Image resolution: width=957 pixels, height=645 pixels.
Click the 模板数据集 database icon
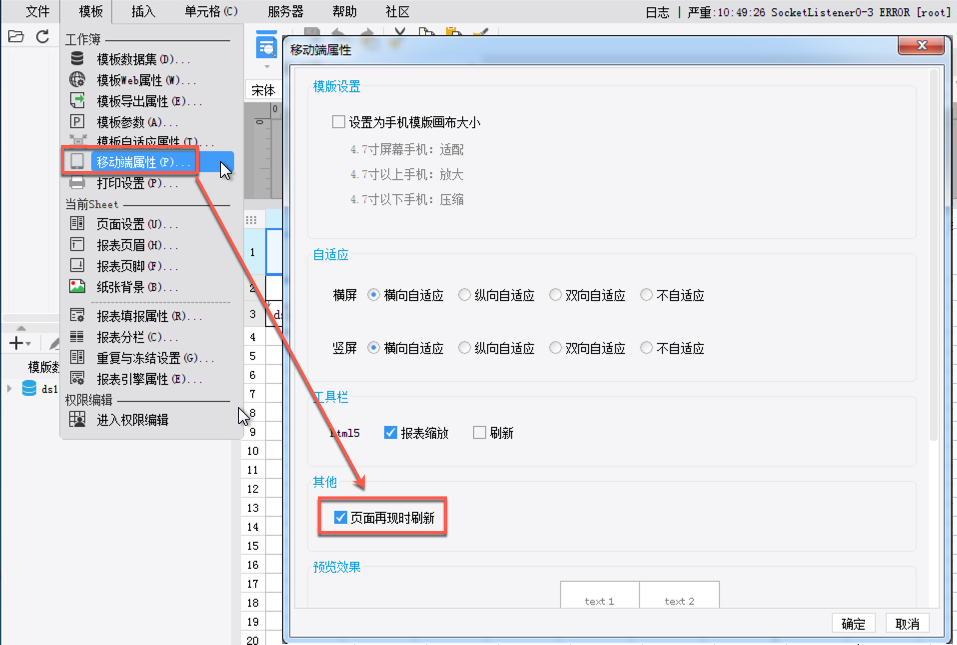(x=77, y=59)
